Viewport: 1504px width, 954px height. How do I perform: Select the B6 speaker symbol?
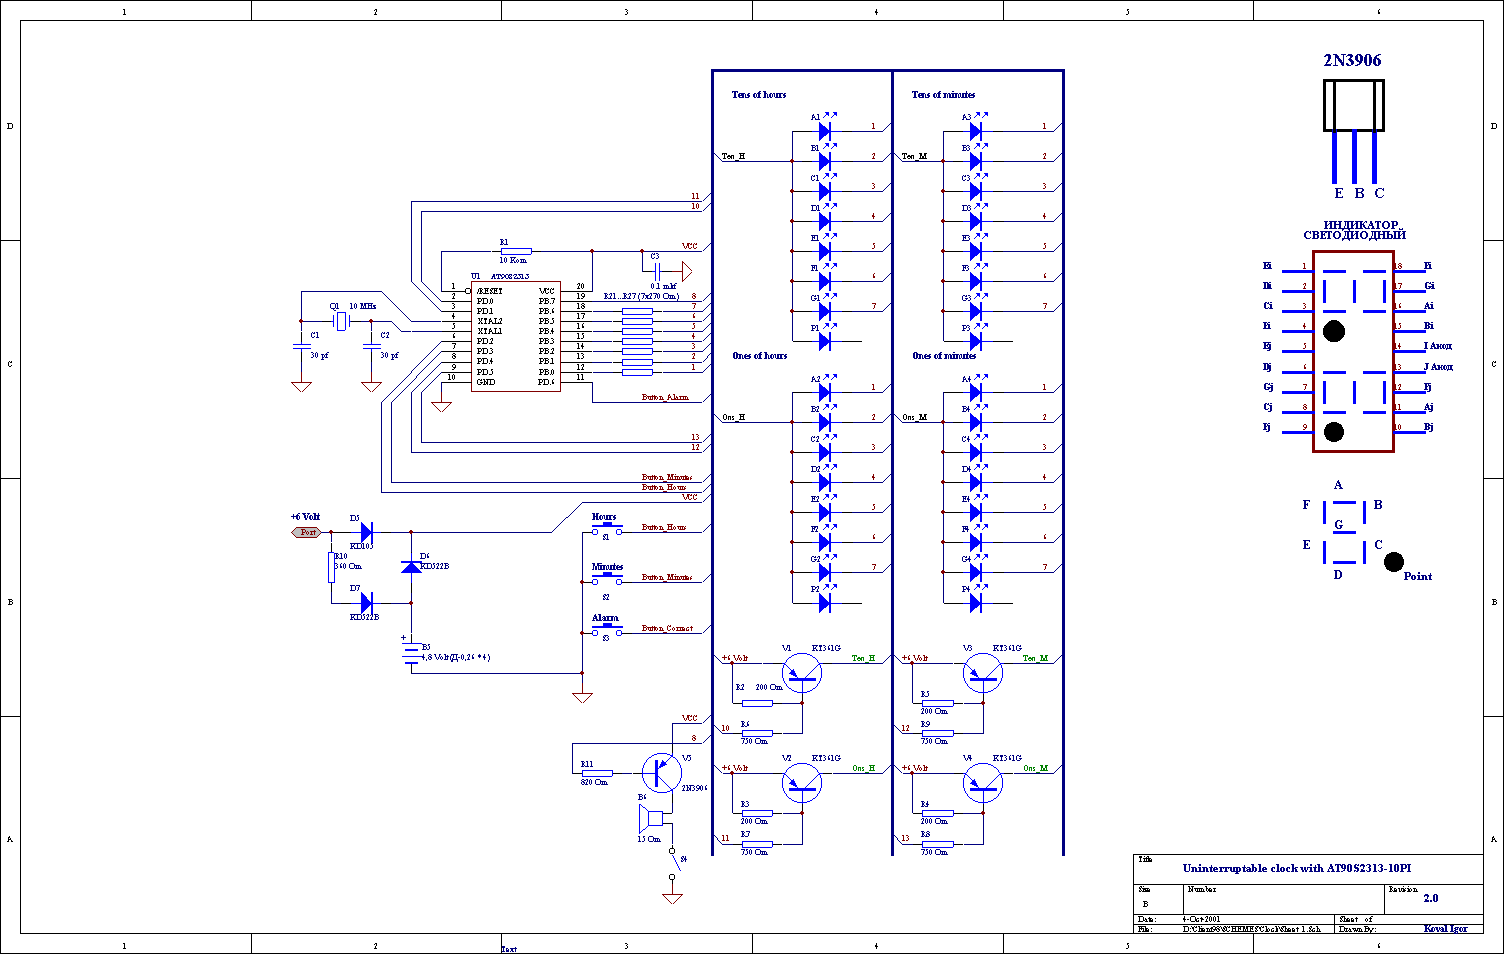pos(651,819)
